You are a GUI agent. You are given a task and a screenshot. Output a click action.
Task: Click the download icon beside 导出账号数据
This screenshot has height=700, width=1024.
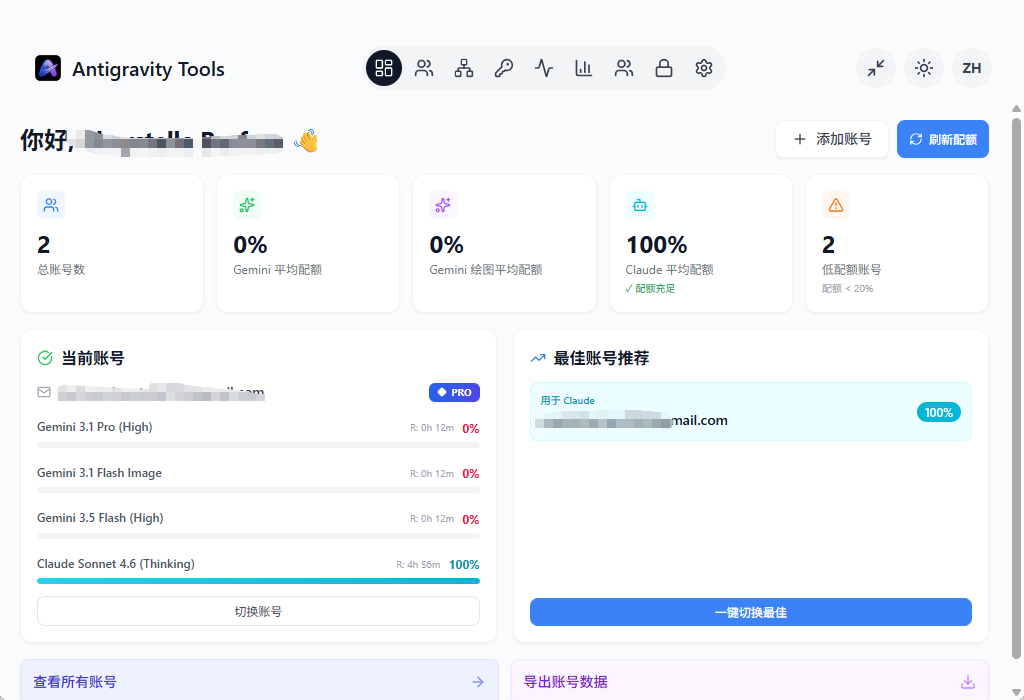tap(968, 682)
